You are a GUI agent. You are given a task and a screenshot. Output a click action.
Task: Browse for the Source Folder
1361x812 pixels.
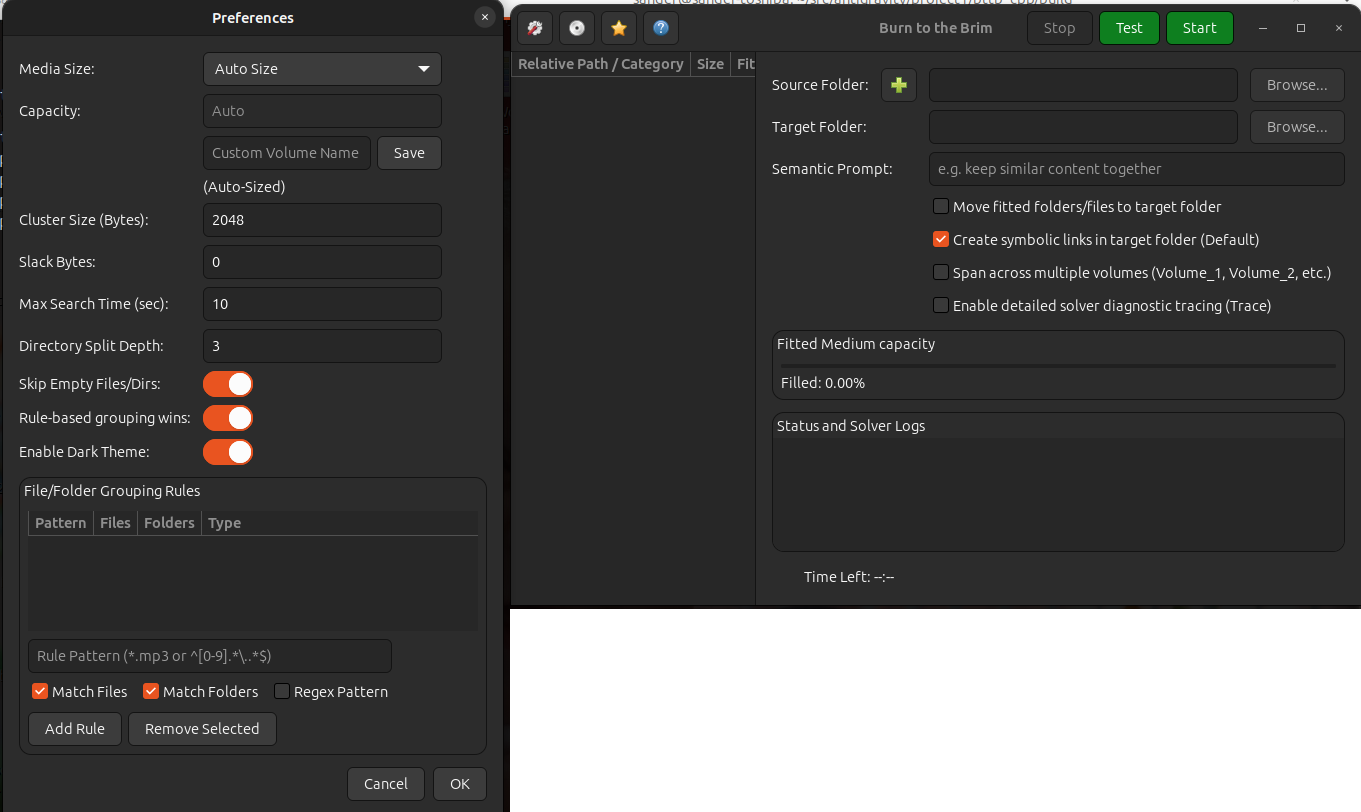point(1297,85)
